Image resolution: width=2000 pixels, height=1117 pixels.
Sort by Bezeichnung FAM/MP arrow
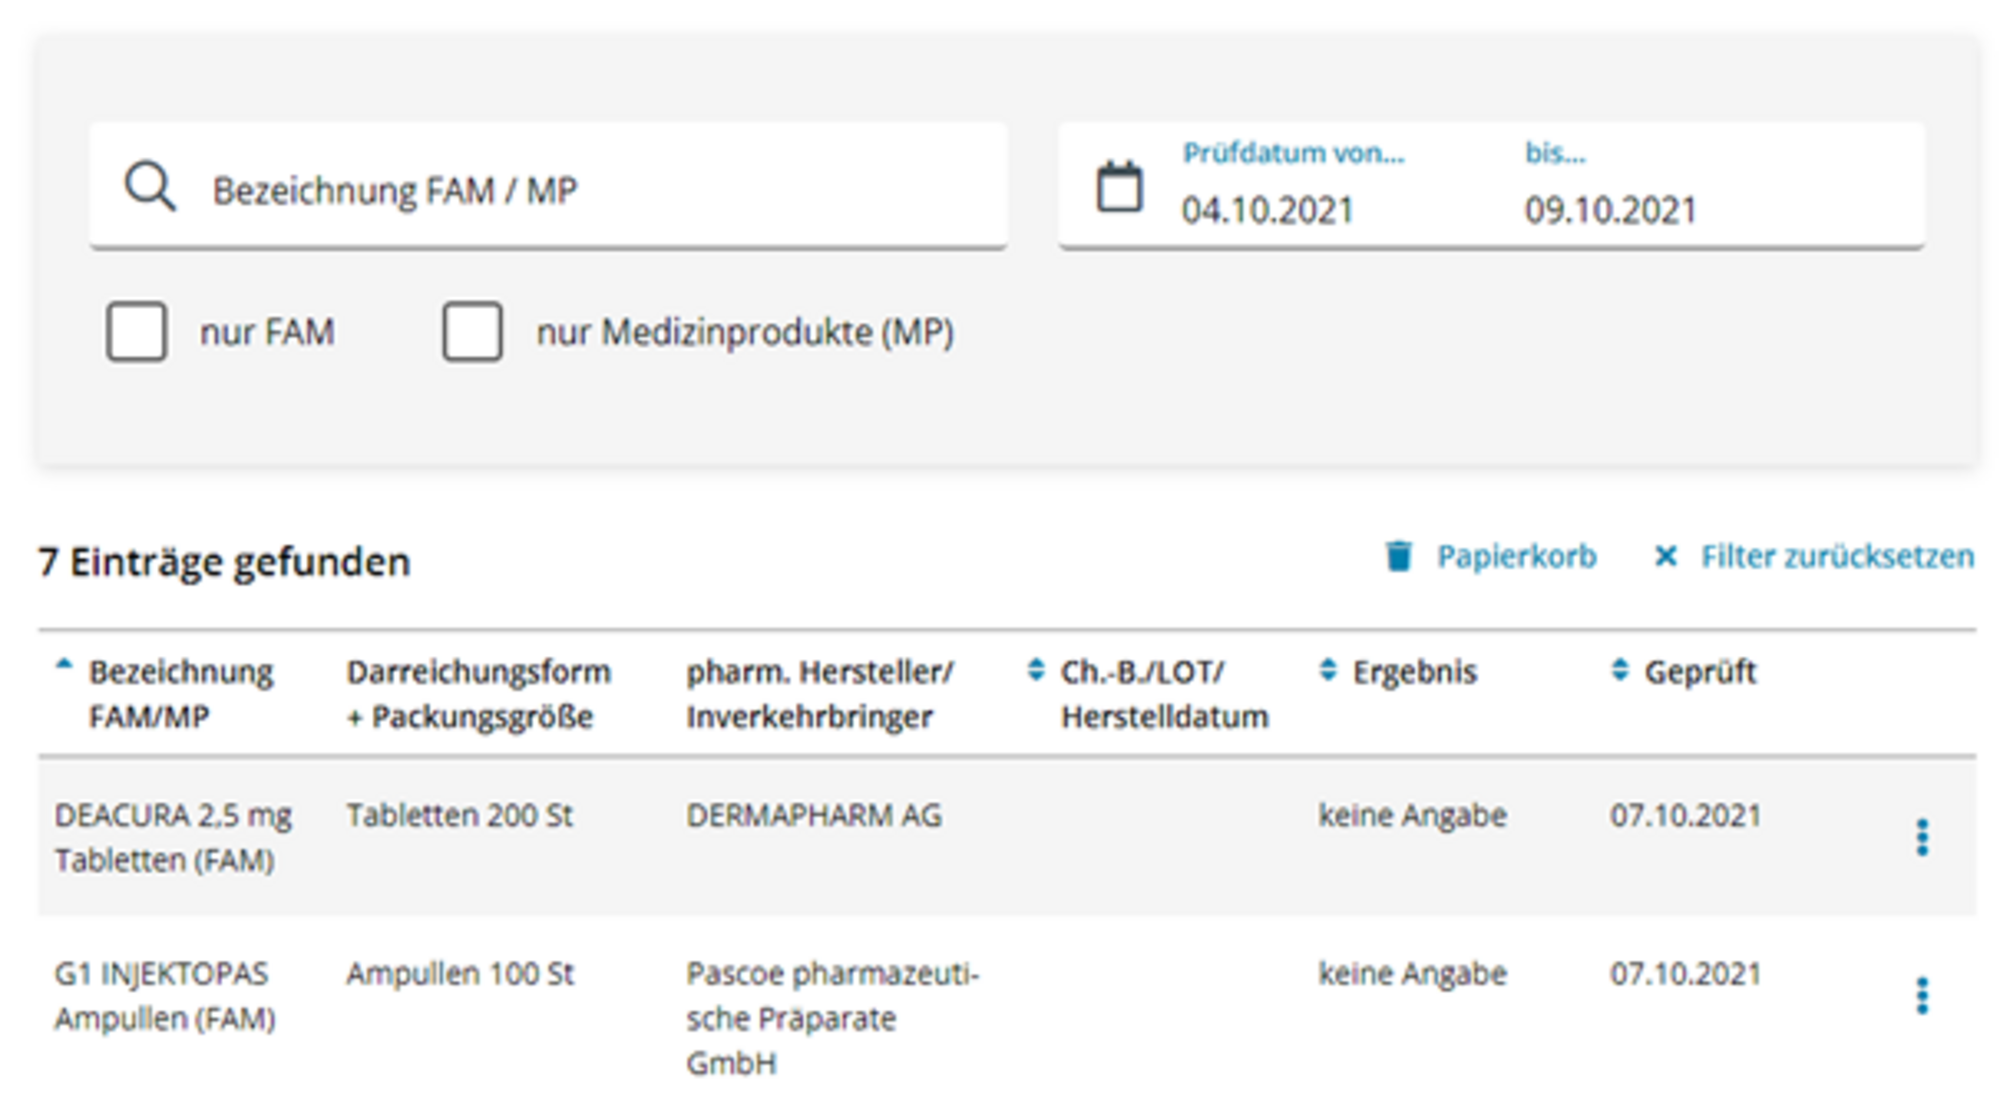(64, 664)
